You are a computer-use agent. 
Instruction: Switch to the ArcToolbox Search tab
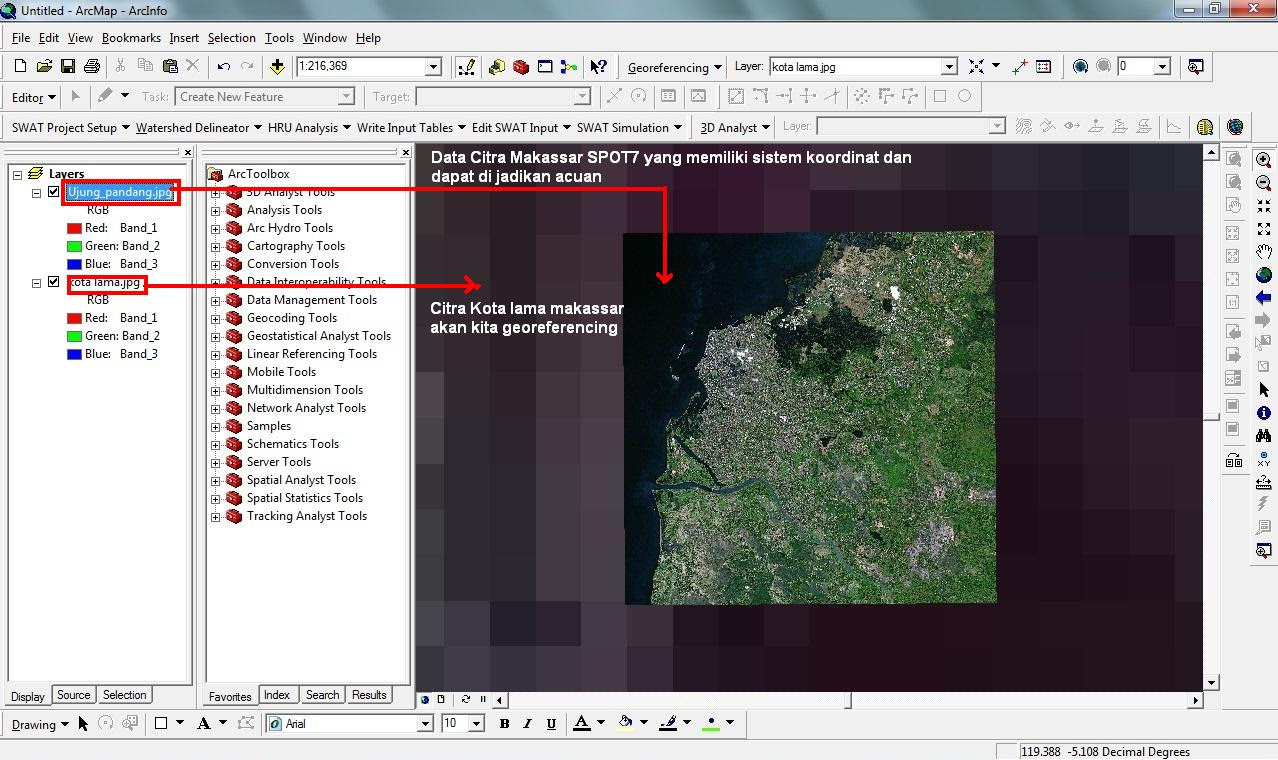tap(322, 695)
